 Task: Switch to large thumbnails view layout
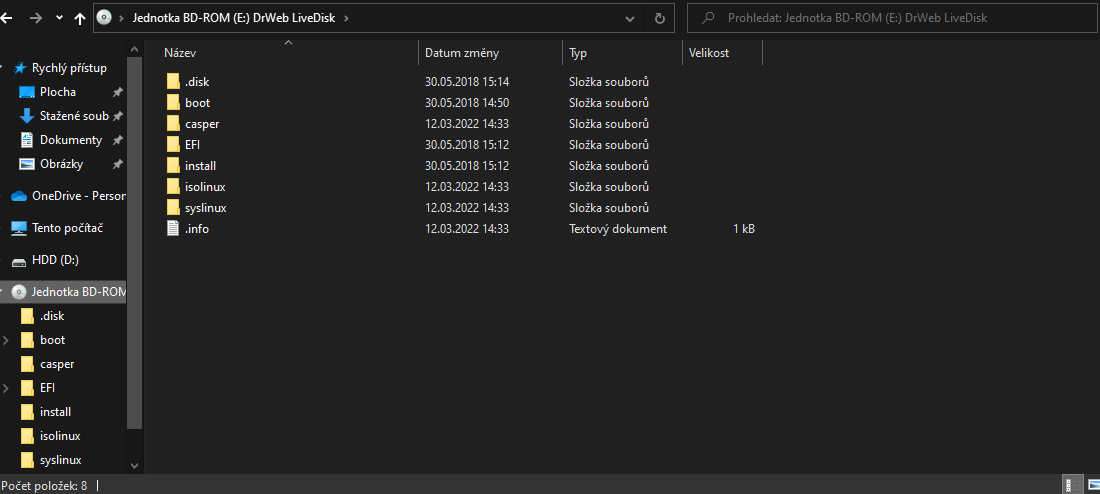(x=1091, y=485)
